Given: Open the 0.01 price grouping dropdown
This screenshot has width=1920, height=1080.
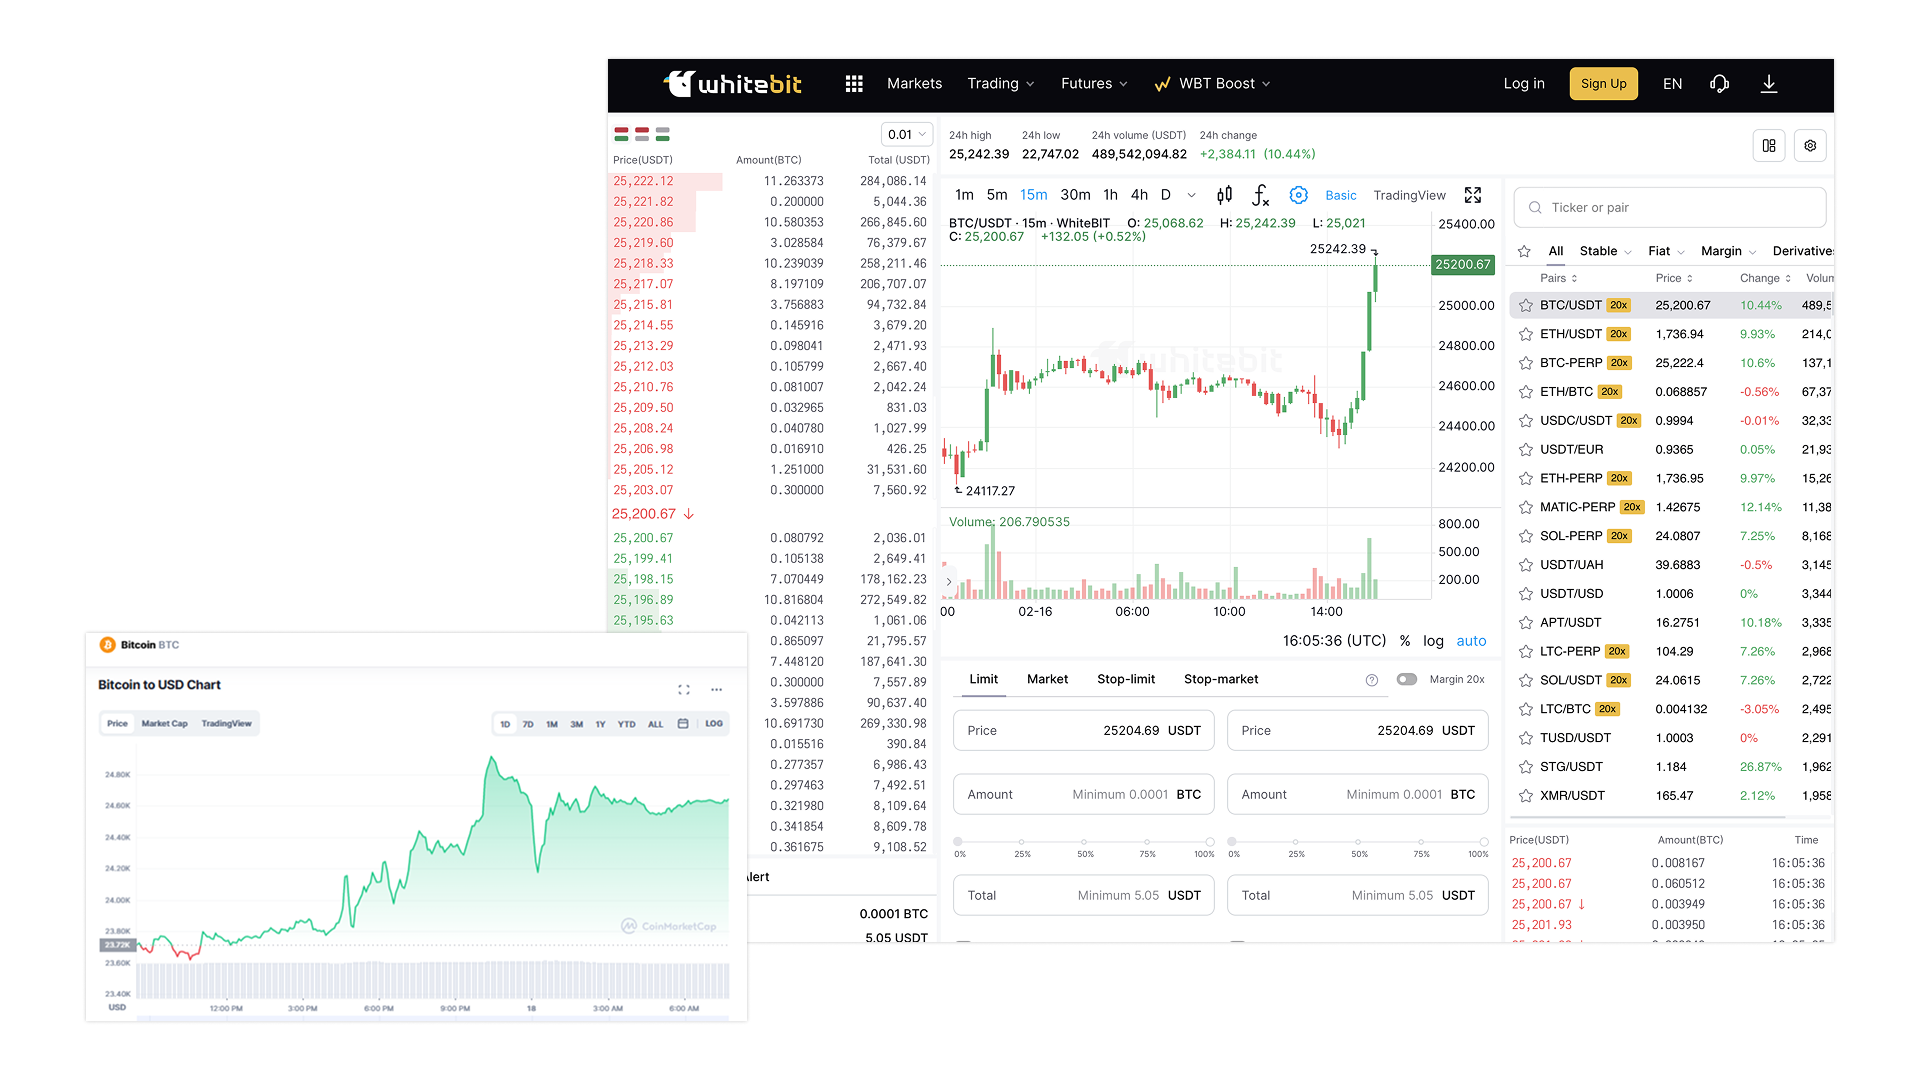Looking at the screenshot, I should 907,135.
